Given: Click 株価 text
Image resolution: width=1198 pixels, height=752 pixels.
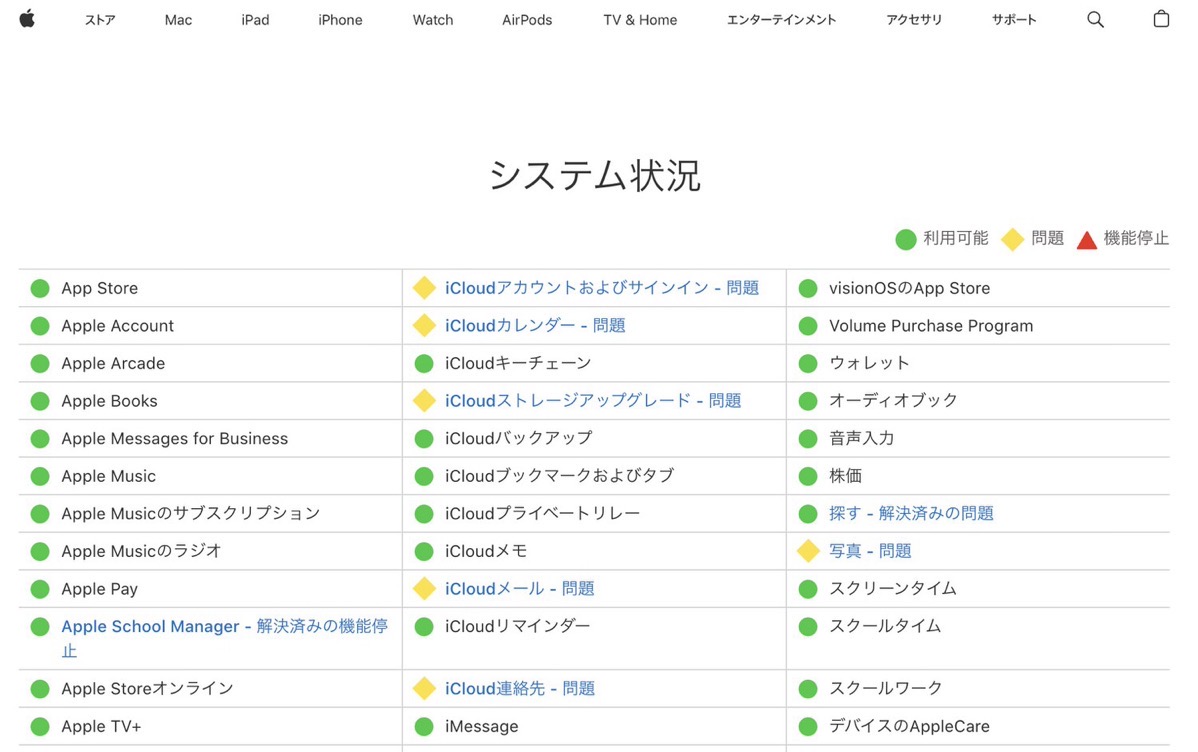Looking at the screenshot, I should (x=846, y=475).
